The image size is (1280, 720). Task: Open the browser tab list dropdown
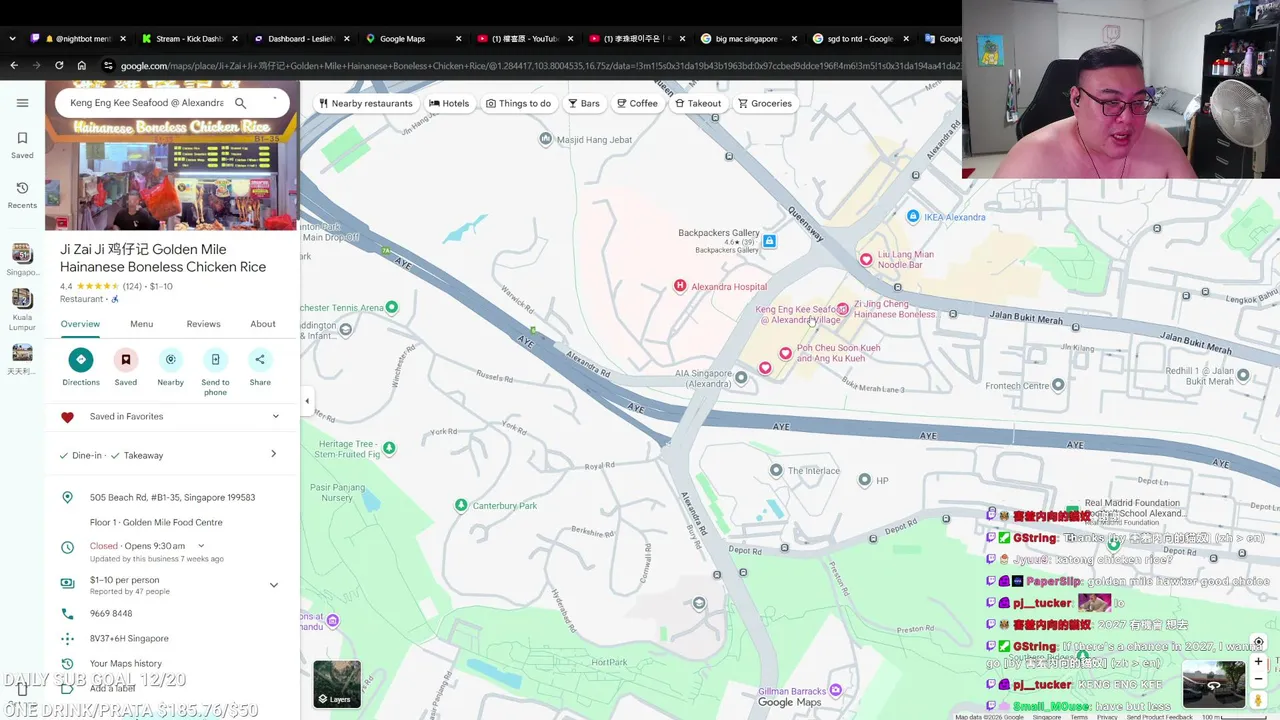click(x=12, y=39)
